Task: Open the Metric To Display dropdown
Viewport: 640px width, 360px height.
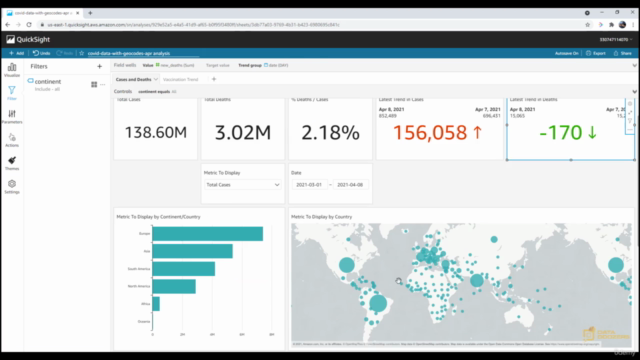Action: [243, 184]
